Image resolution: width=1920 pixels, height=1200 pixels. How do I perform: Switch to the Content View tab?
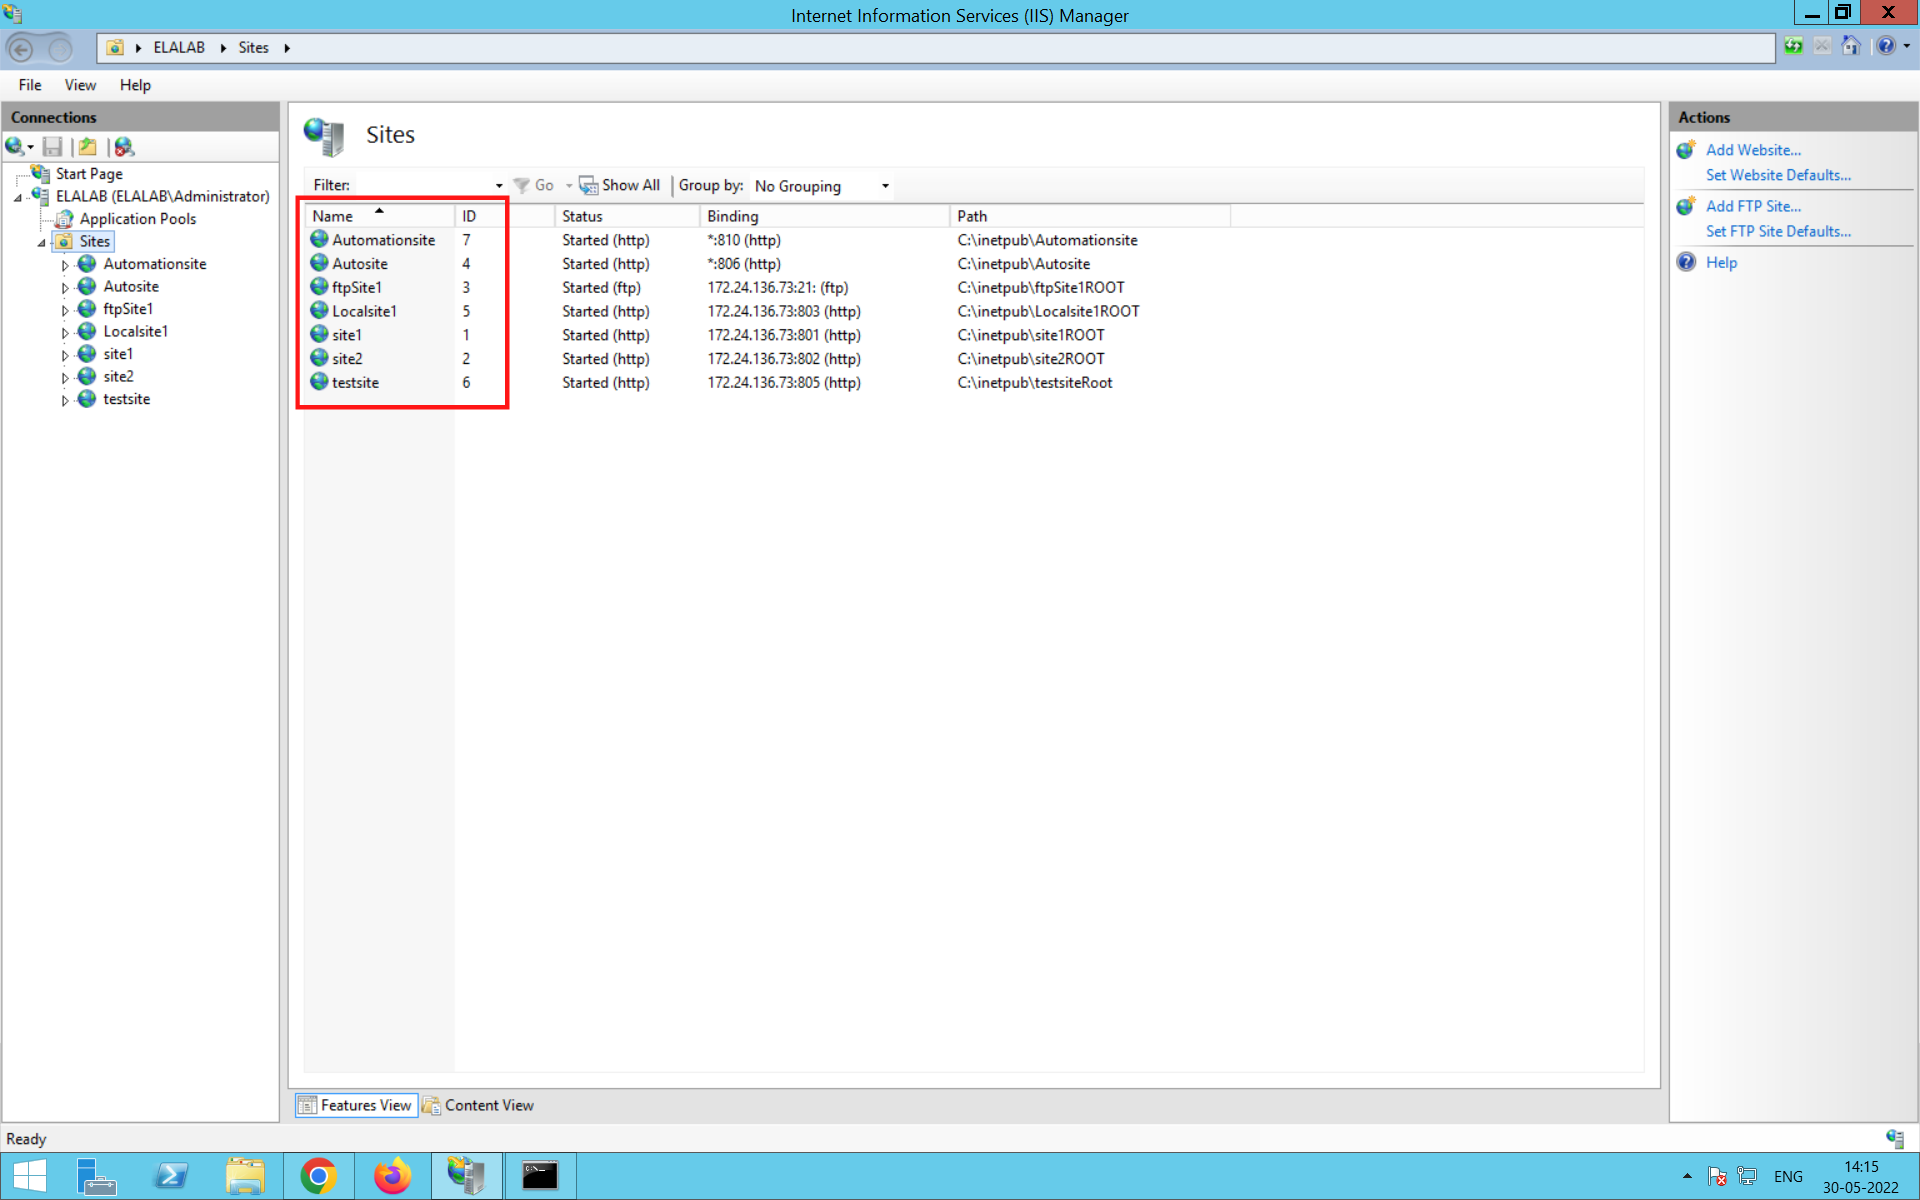[478, 1105]
